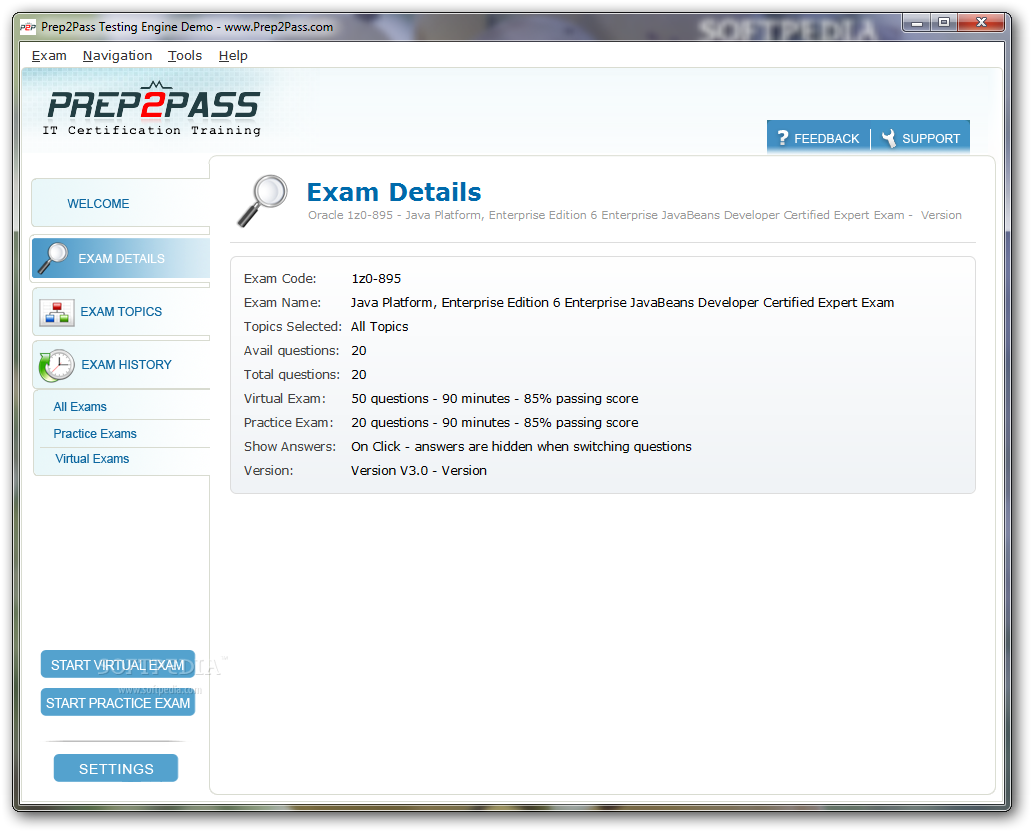Close the Prep2Pass window
Image resolution: width=1032 pixels, height=832 pixels.
pyautogui.click(x=981, y=23)
